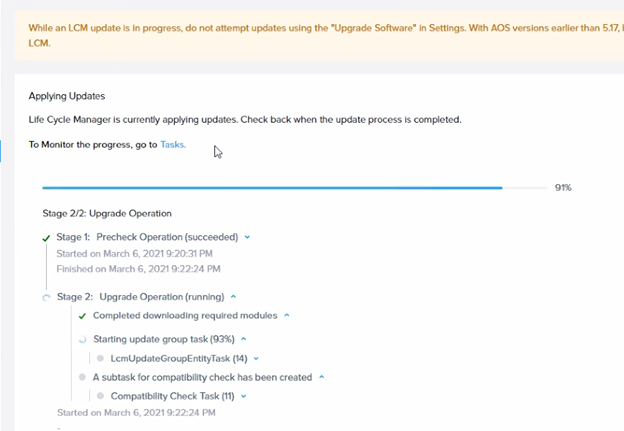Collapse compatibility check subtask chevron
This screenshot has width=624, height=431.
pyautogui.click(x=322, y=377)
